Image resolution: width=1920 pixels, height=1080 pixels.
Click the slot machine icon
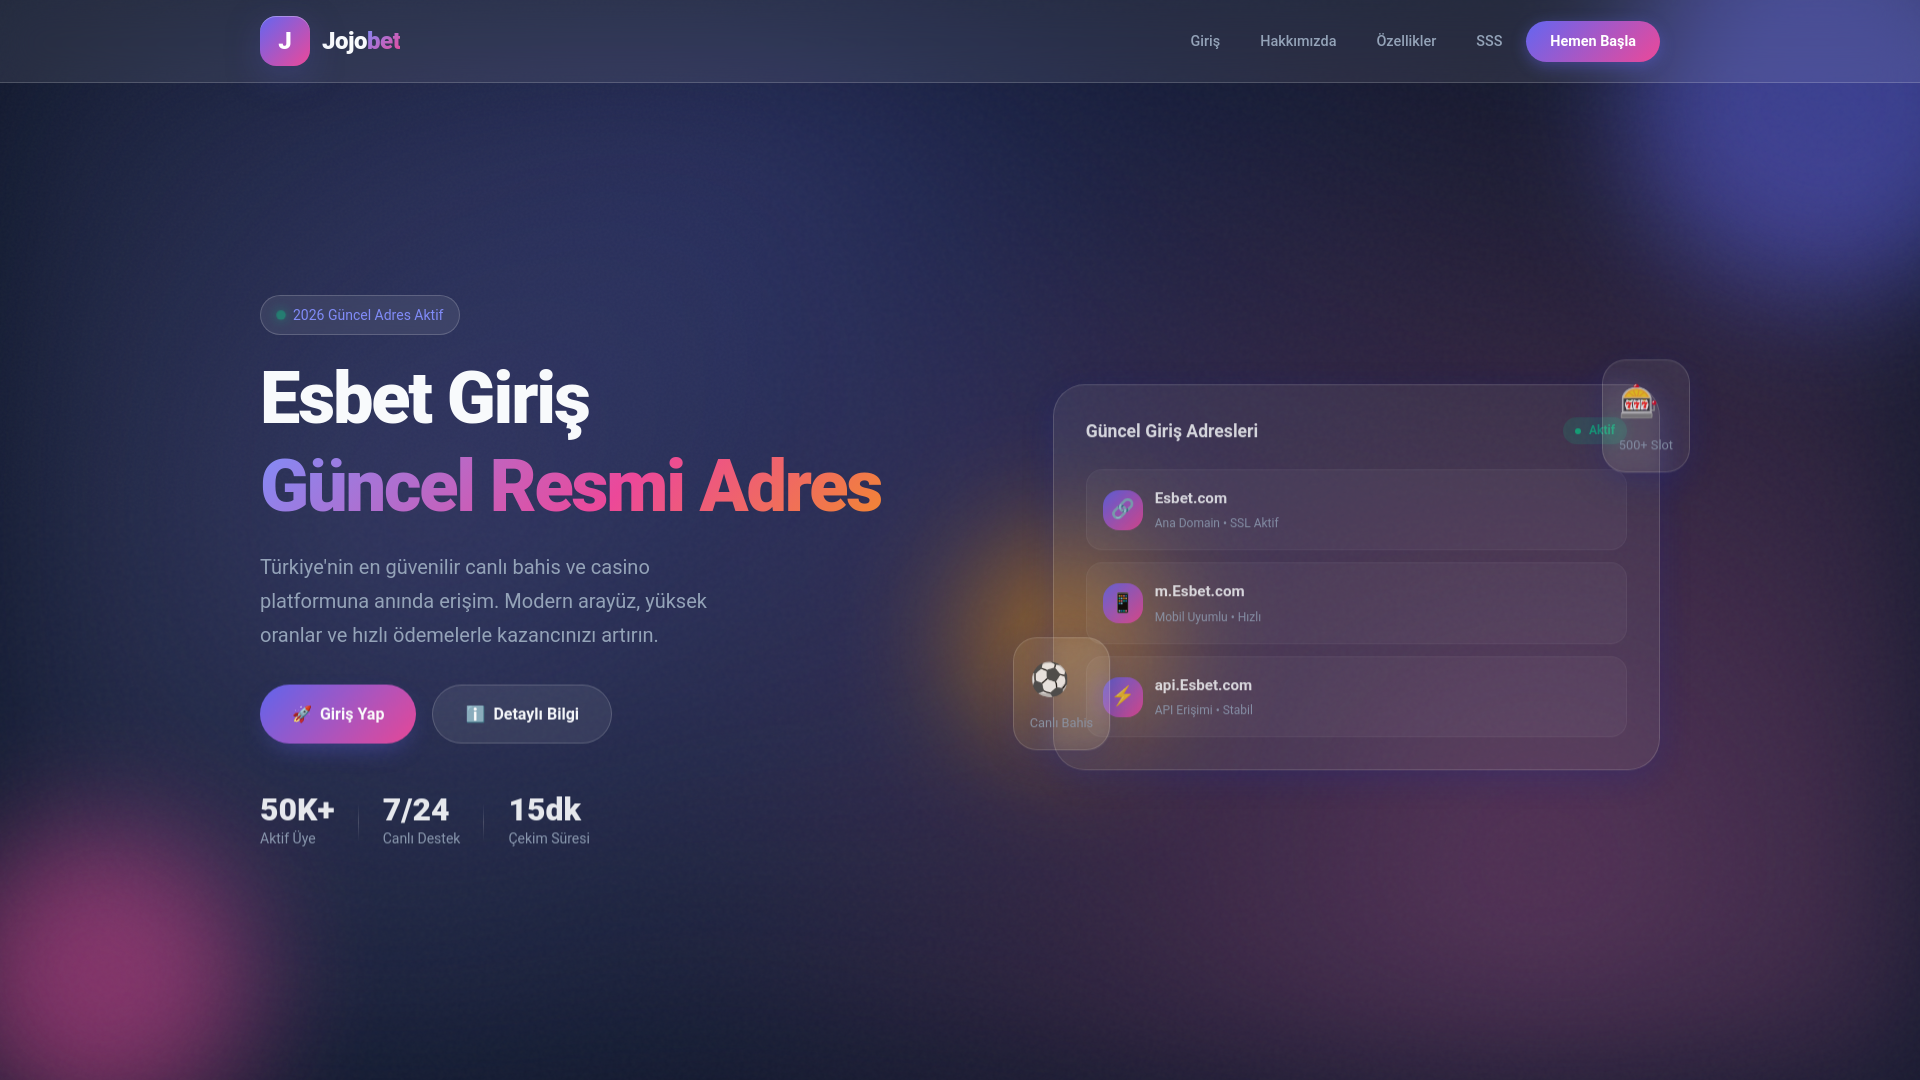1638,402
